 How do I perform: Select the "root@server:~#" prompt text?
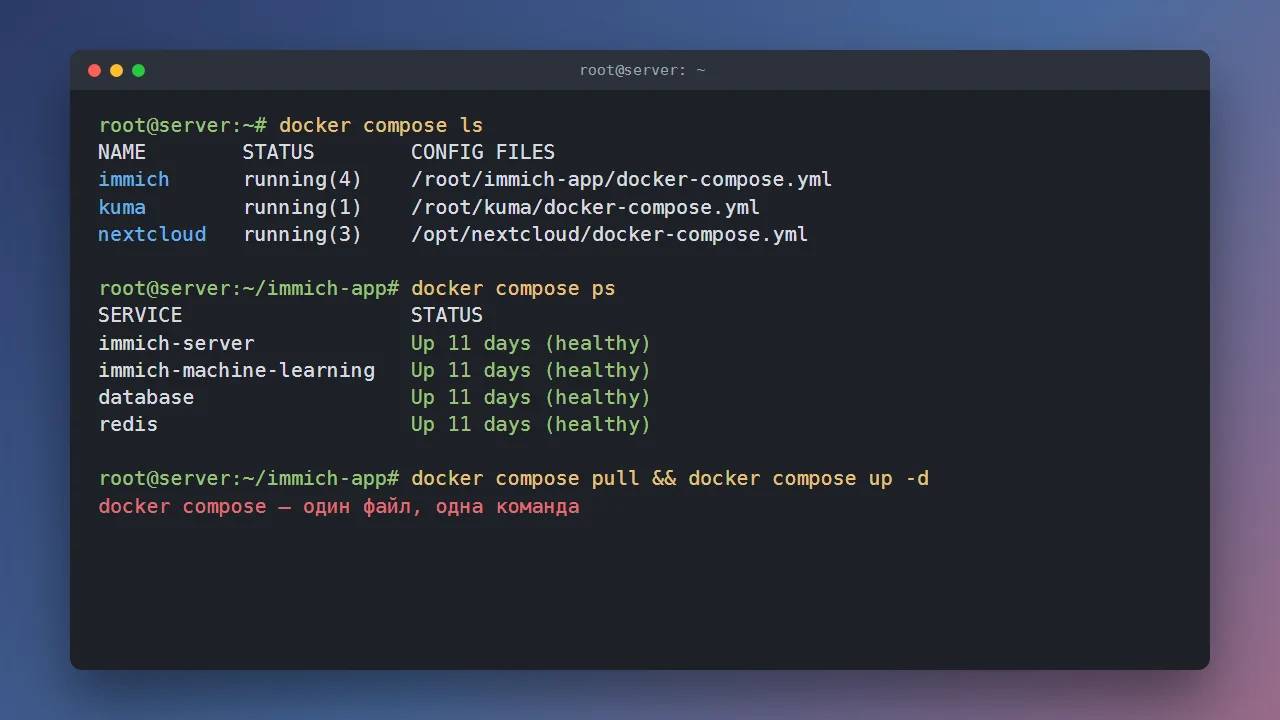point(183,125)
